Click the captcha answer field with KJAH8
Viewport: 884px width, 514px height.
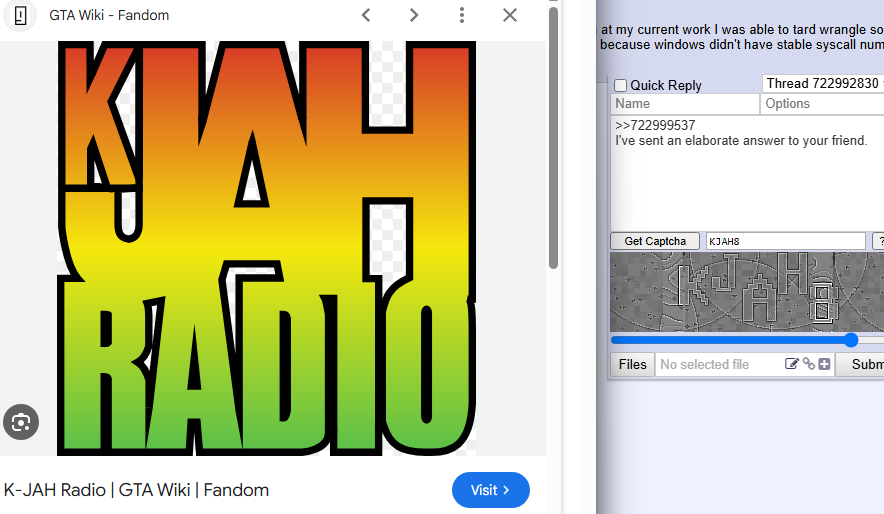coord(786,241)
